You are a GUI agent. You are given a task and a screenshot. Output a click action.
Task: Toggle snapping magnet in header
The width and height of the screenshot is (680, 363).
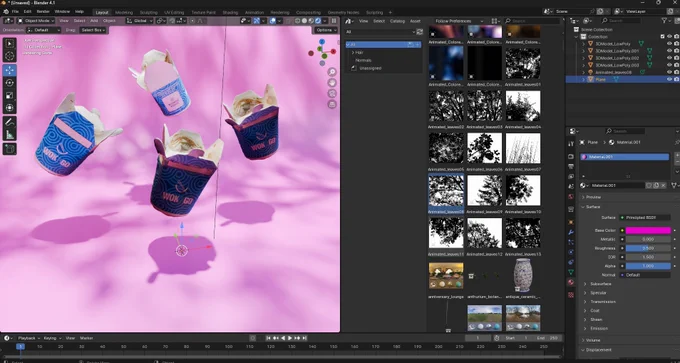(172, 20)
